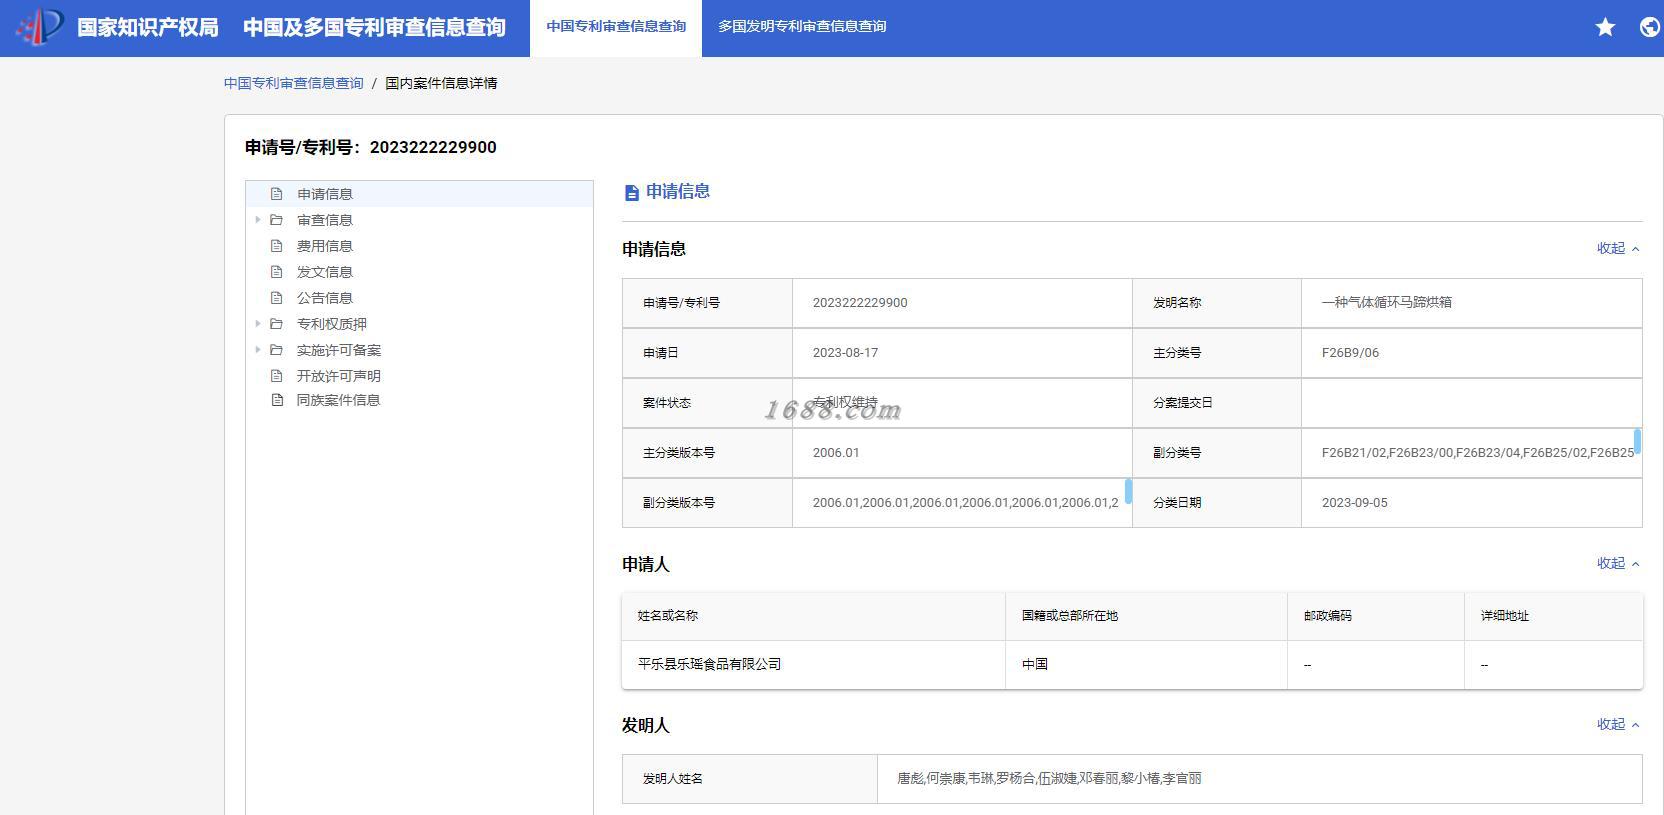Click the 发明人姓名 label cell
Viewport: 1664px width, 815px height.
(x=750, y=779)
